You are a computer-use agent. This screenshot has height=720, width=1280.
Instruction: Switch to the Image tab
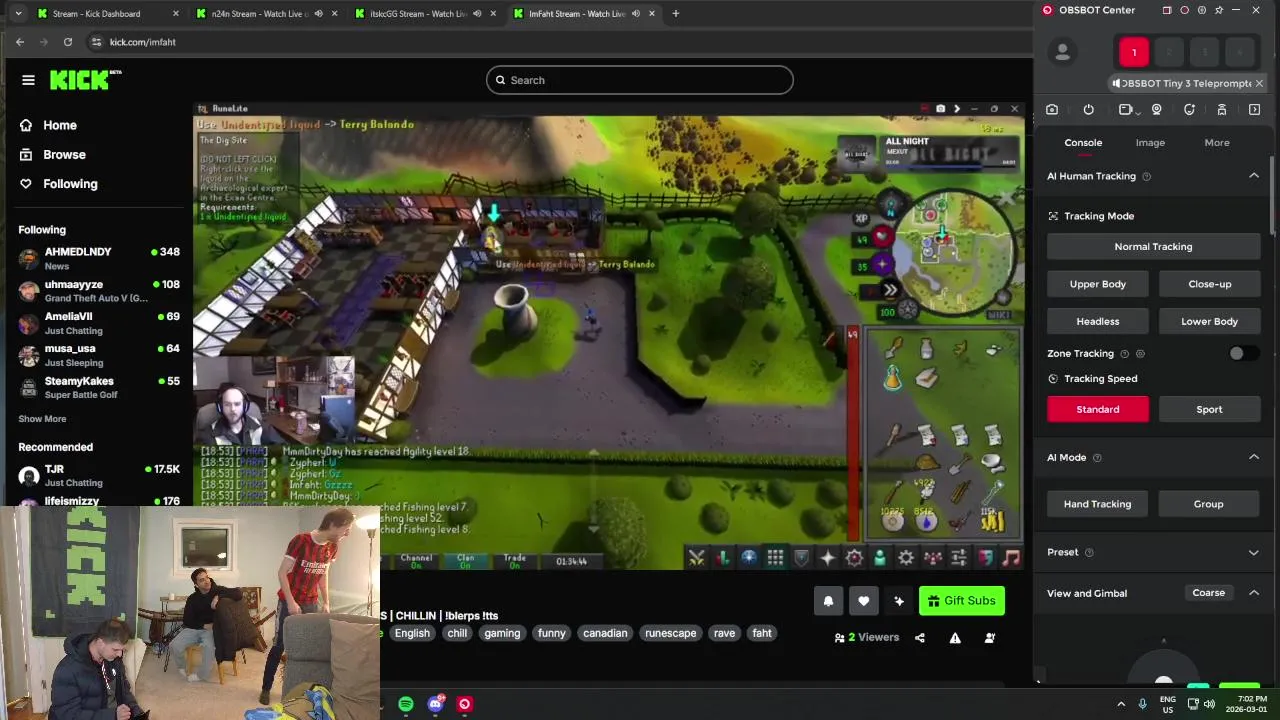pos(1150,143)
